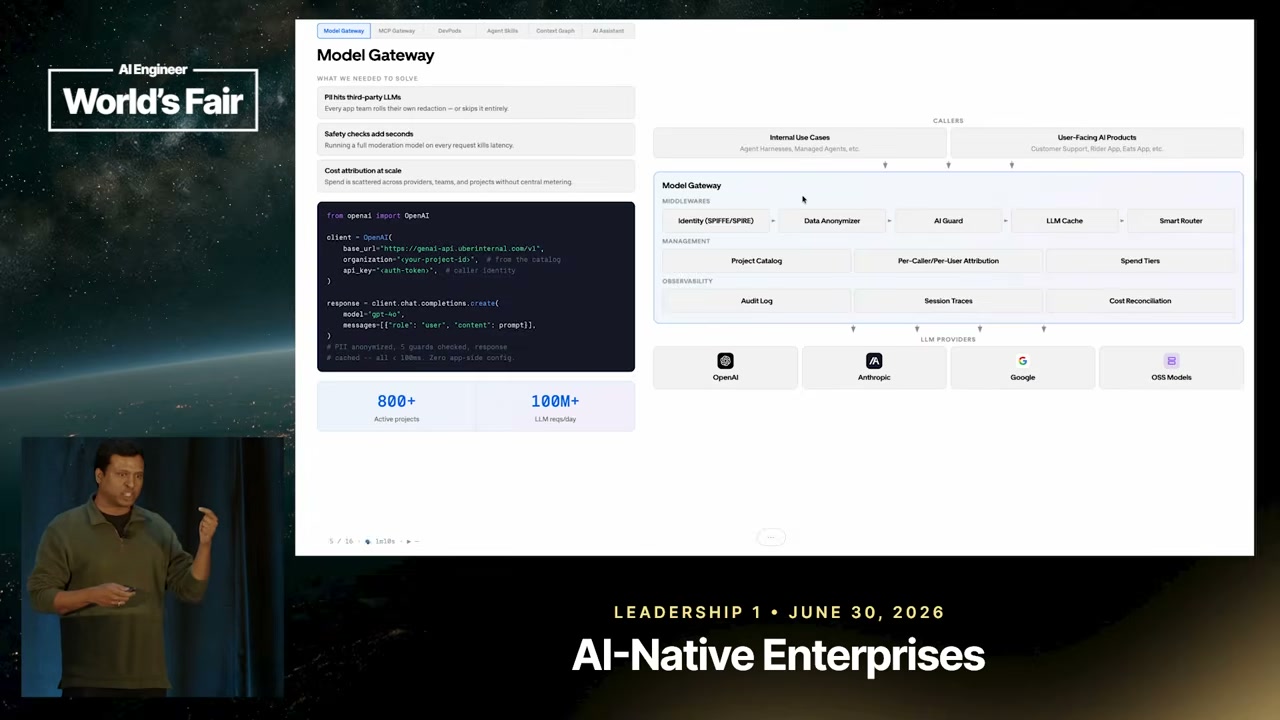1280x720 pixels.
Task: Click the timer icon beside 1m10s
Action: [367, 541]
